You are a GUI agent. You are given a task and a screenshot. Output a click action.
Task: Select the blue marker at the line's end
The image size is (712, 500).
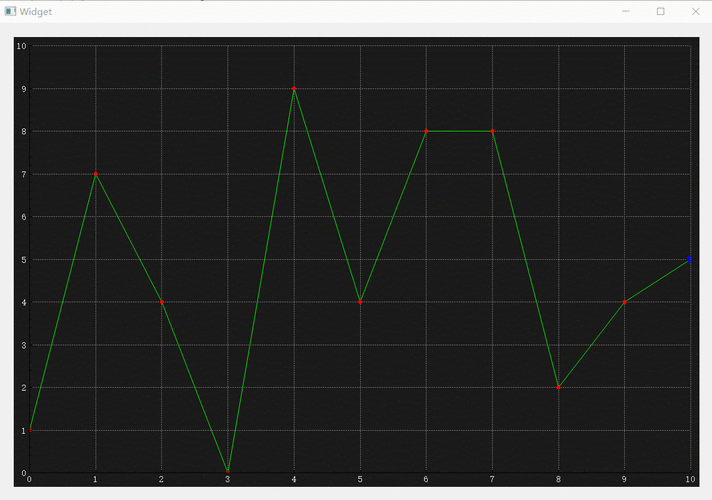pos(690,259)
